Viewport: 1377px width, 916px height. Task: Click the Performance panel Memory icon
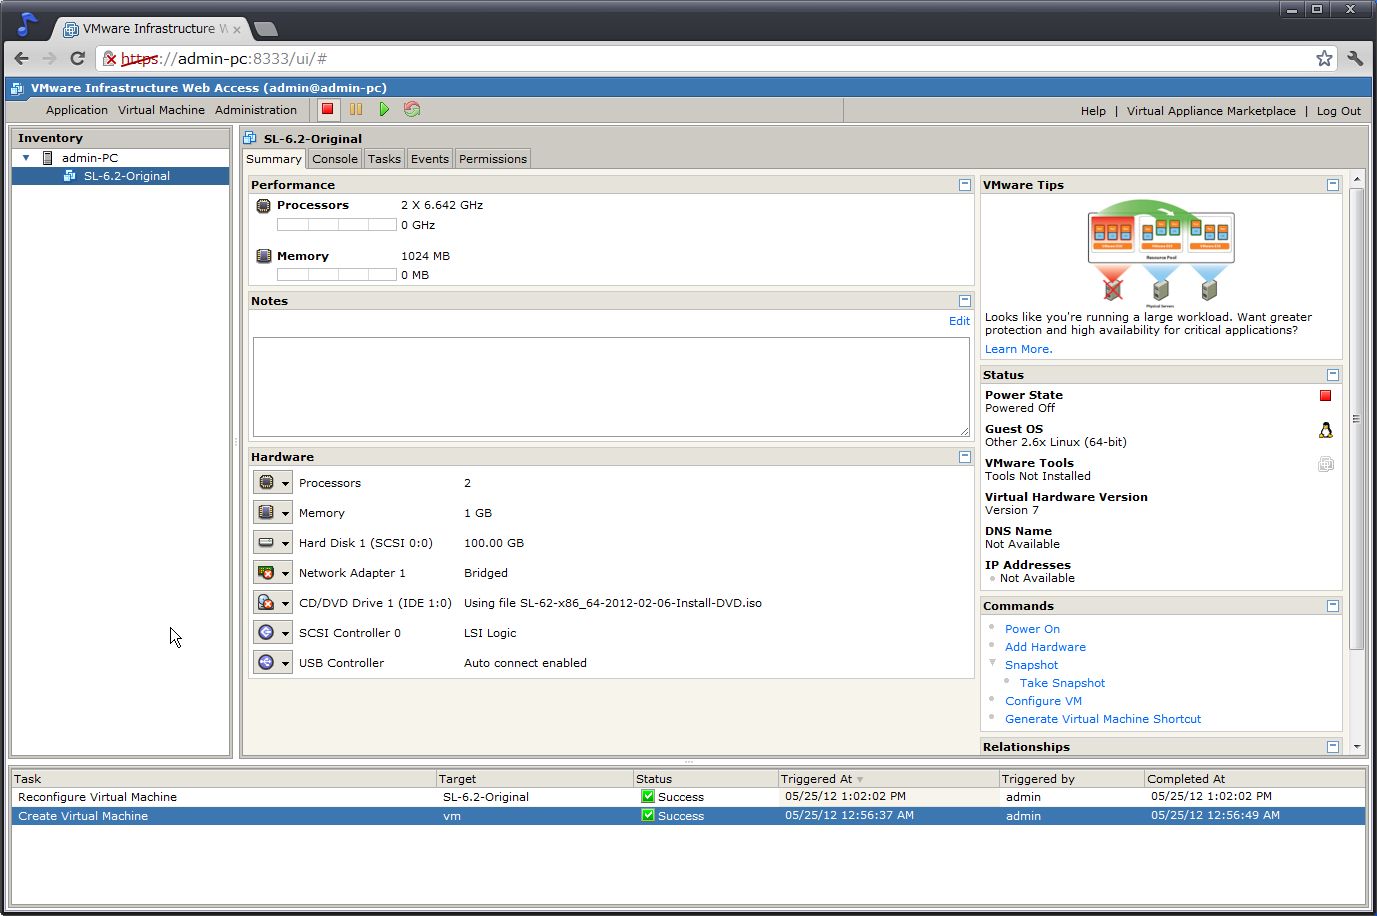coord(264,256)
